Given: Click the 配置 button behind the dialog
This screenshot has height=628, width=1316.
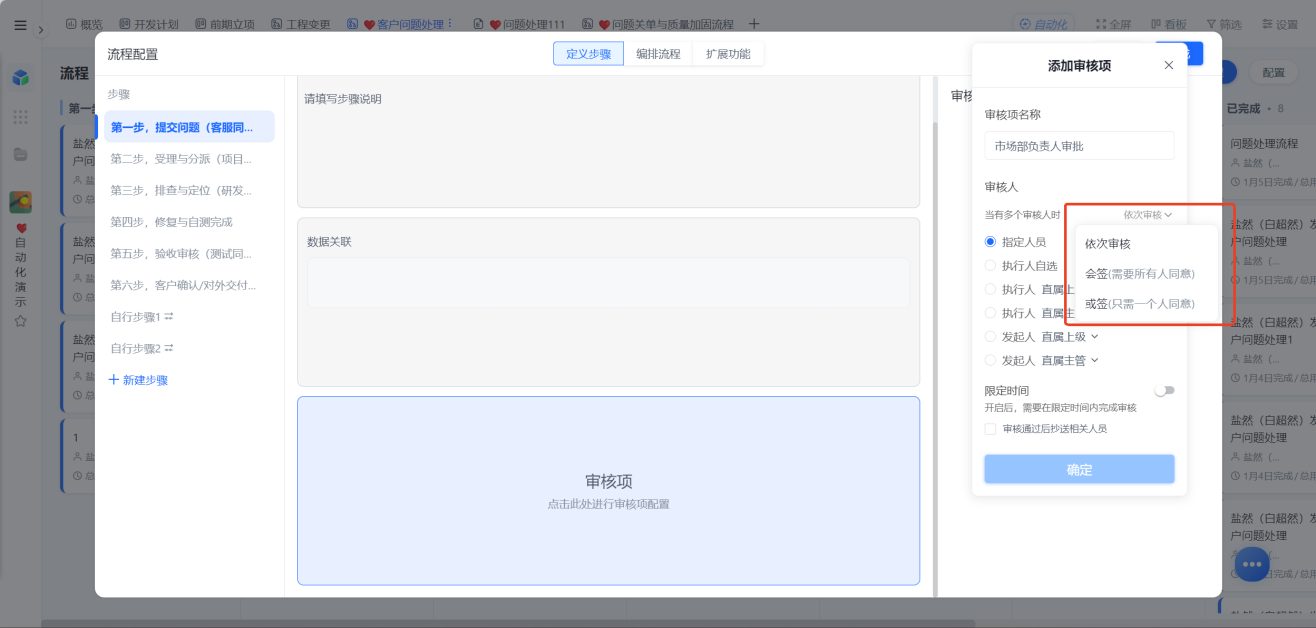Looking at the screenshot, I should tap(1273, 72).
